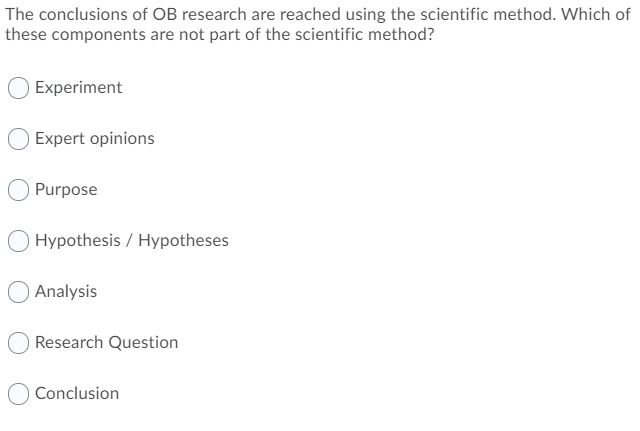Click the 'Experiment' answer label text

[78, 88]
